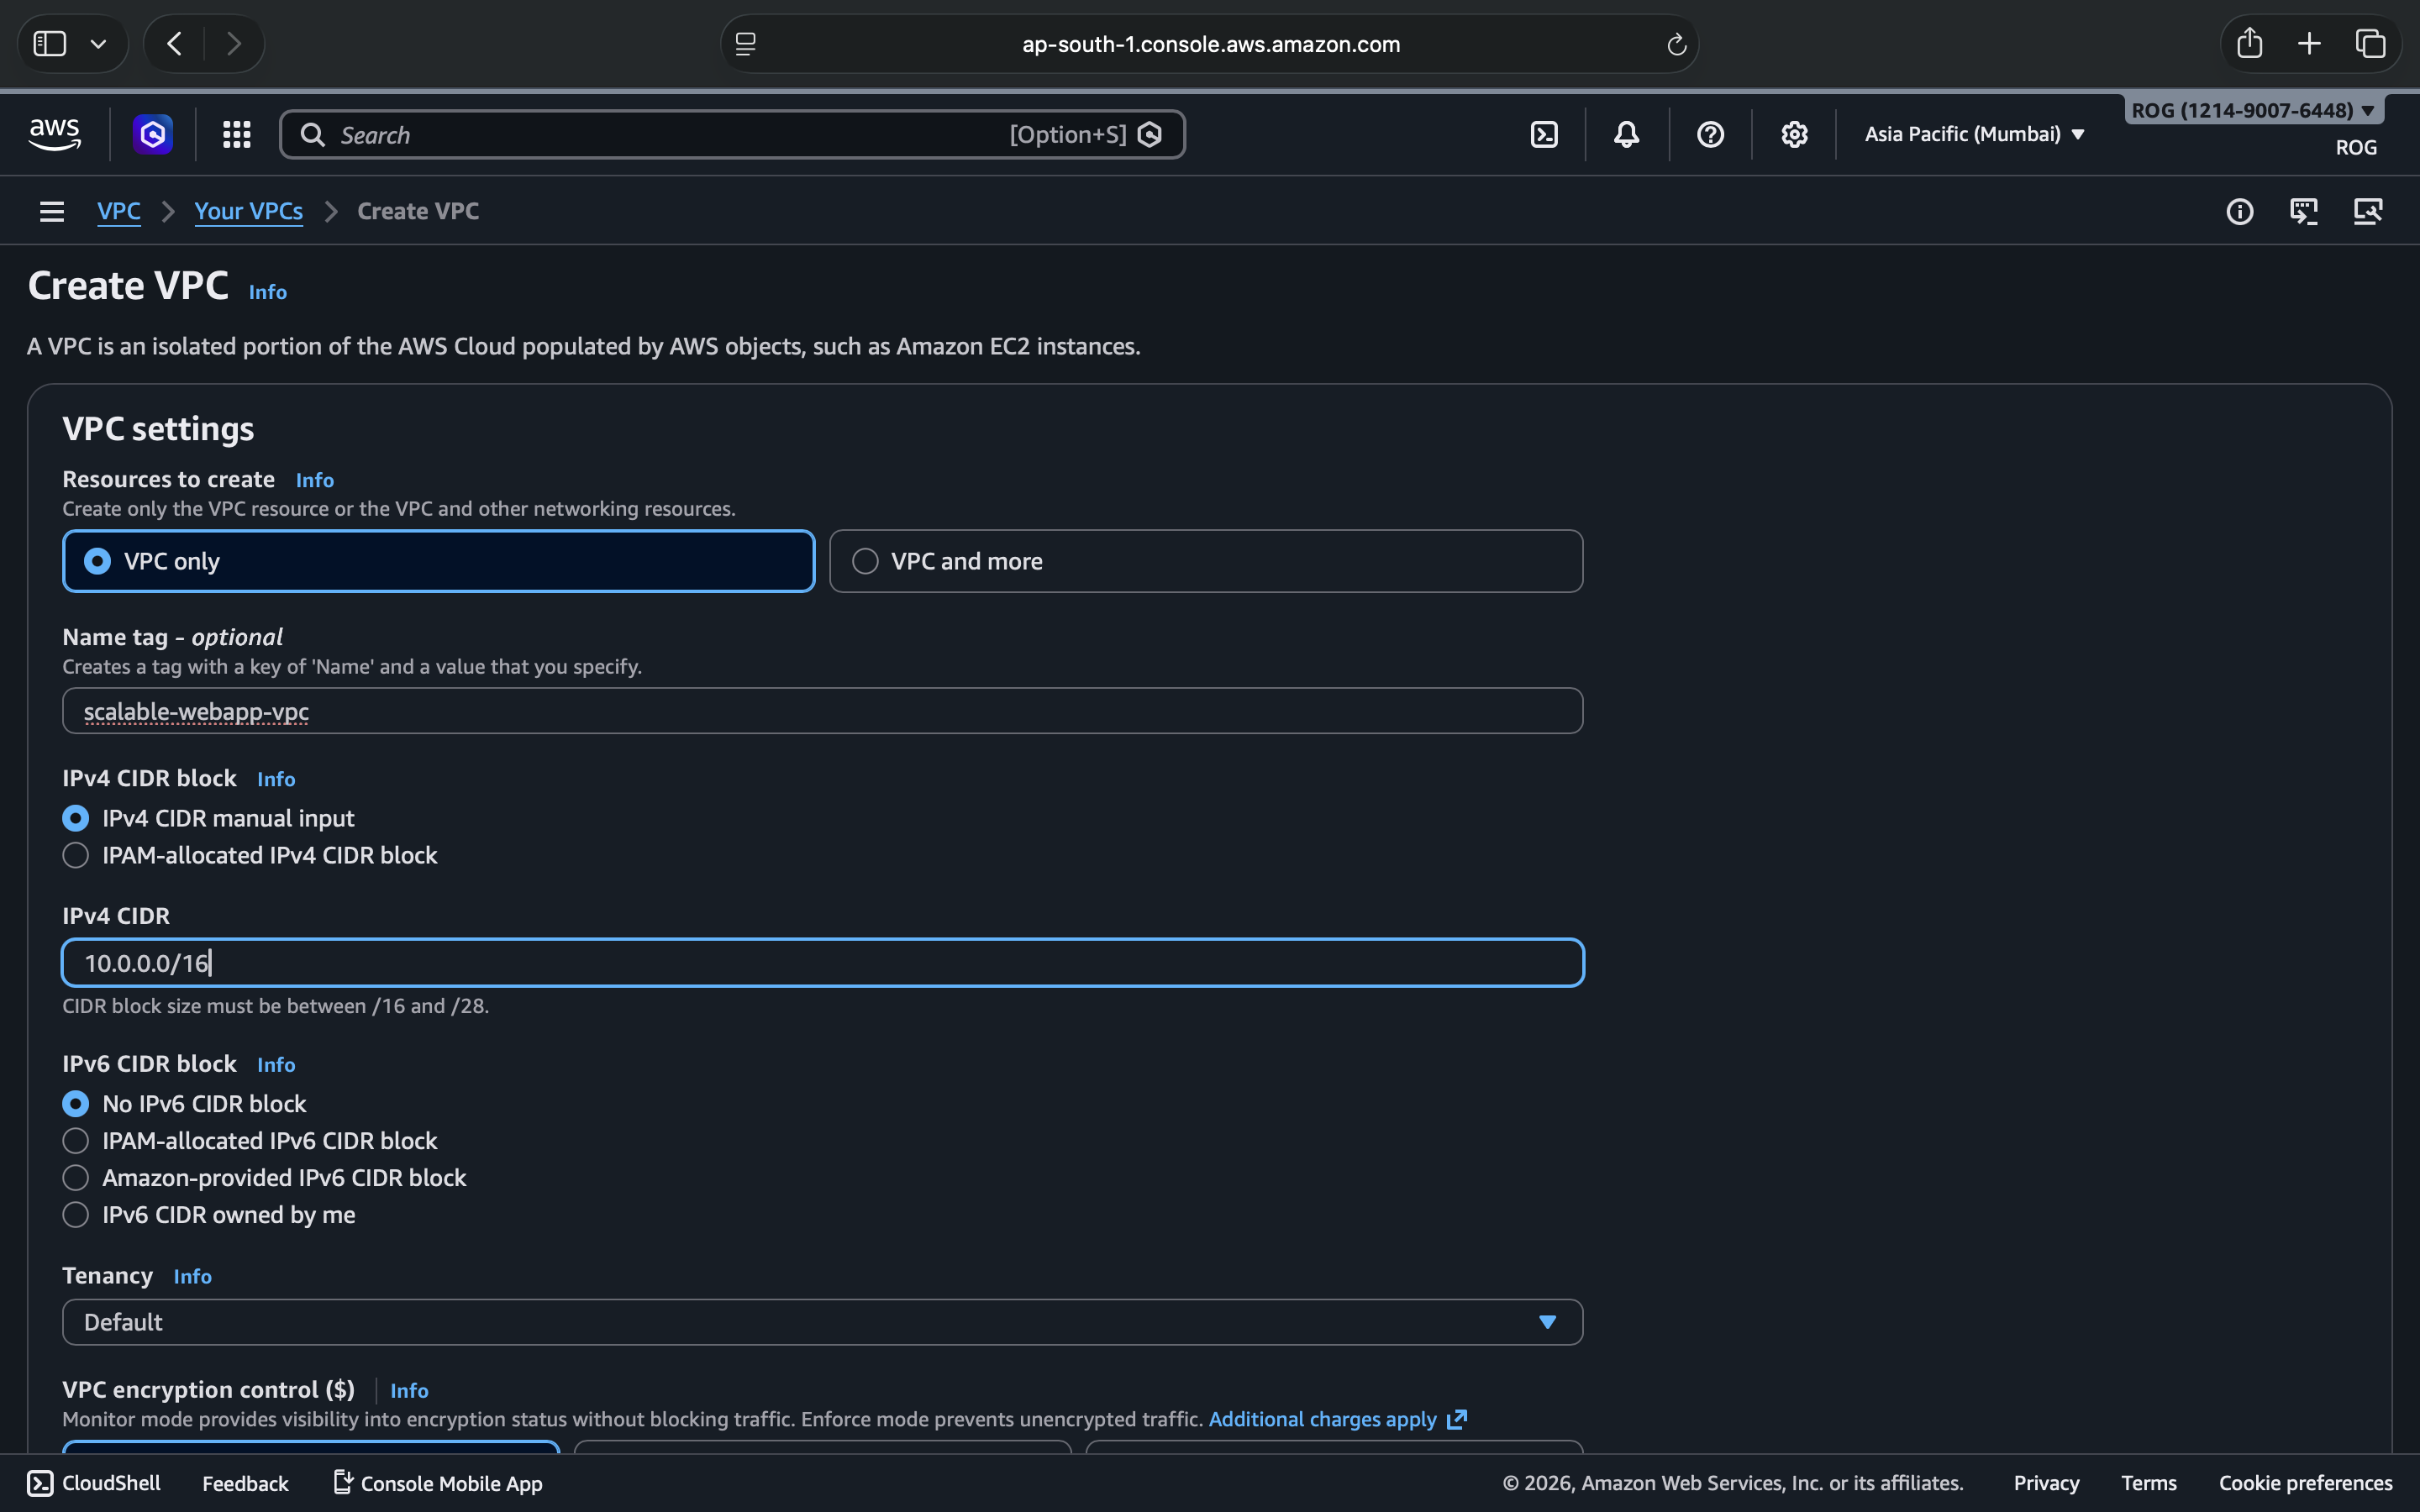The image size is (2420, 1512).
Task: Go to Your VPCs breadcrumb
Action: tap(248, 211)
